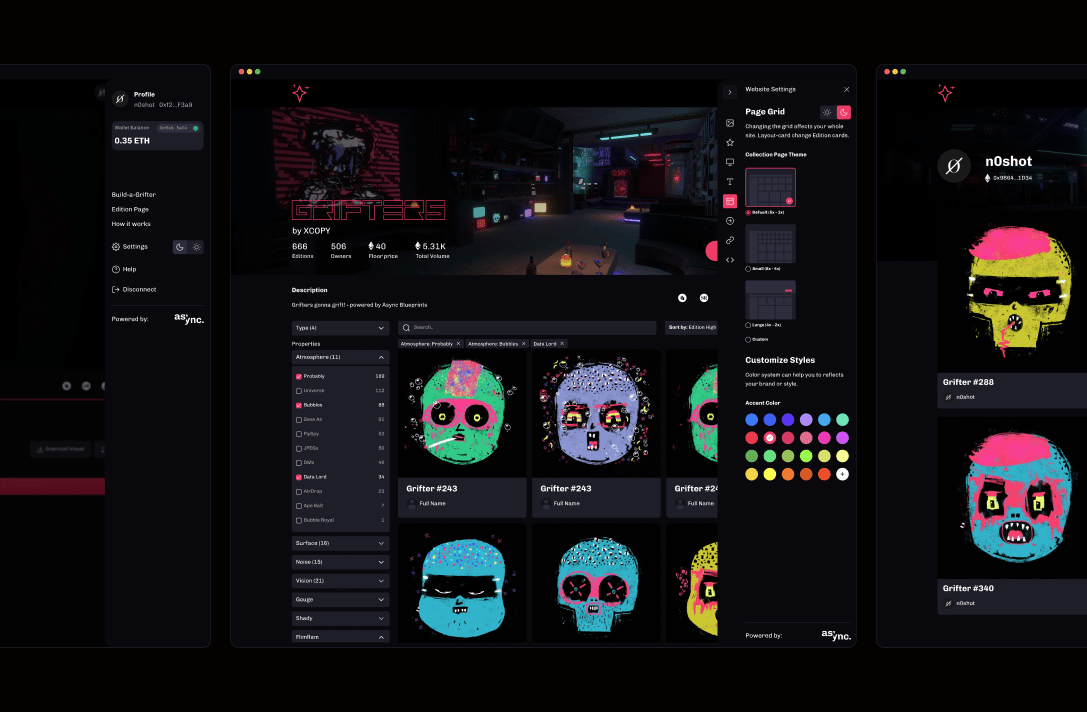The height and width of the screenshot is (712, 1087).
Task: Select the Default grid radio button
Action: 748,213
